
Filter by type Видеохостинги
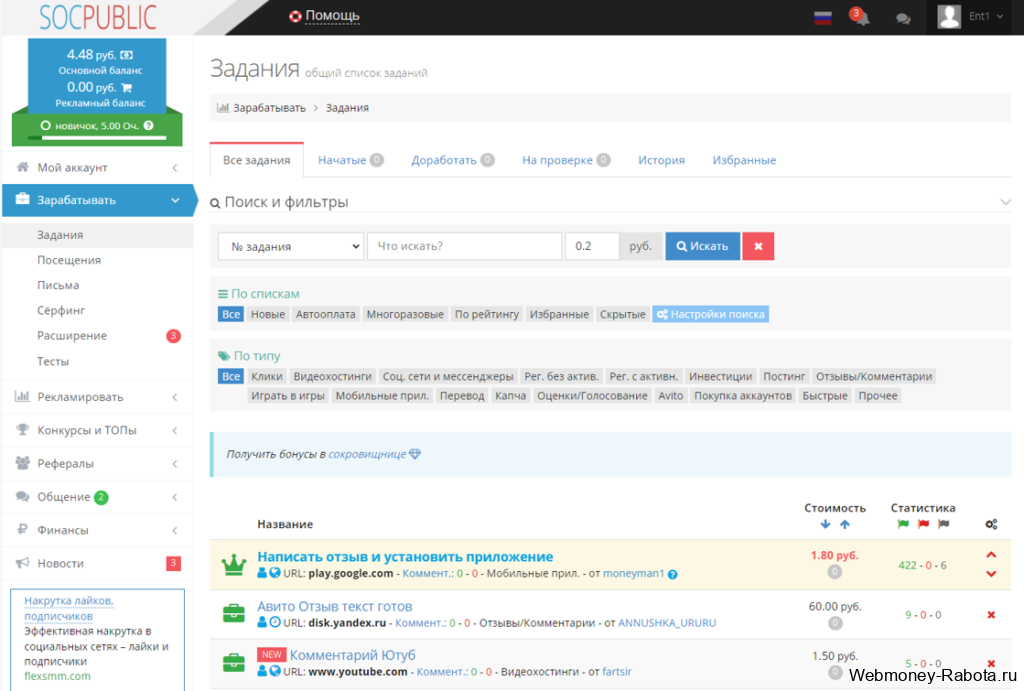(332, 376)
